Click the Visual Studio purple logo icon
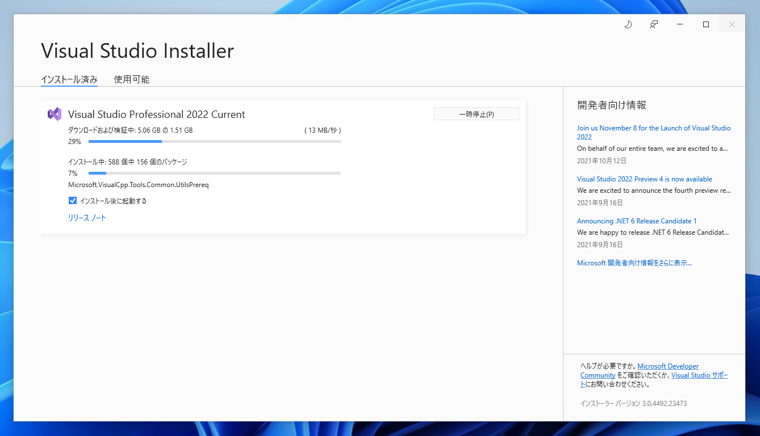 pos(54,114)
